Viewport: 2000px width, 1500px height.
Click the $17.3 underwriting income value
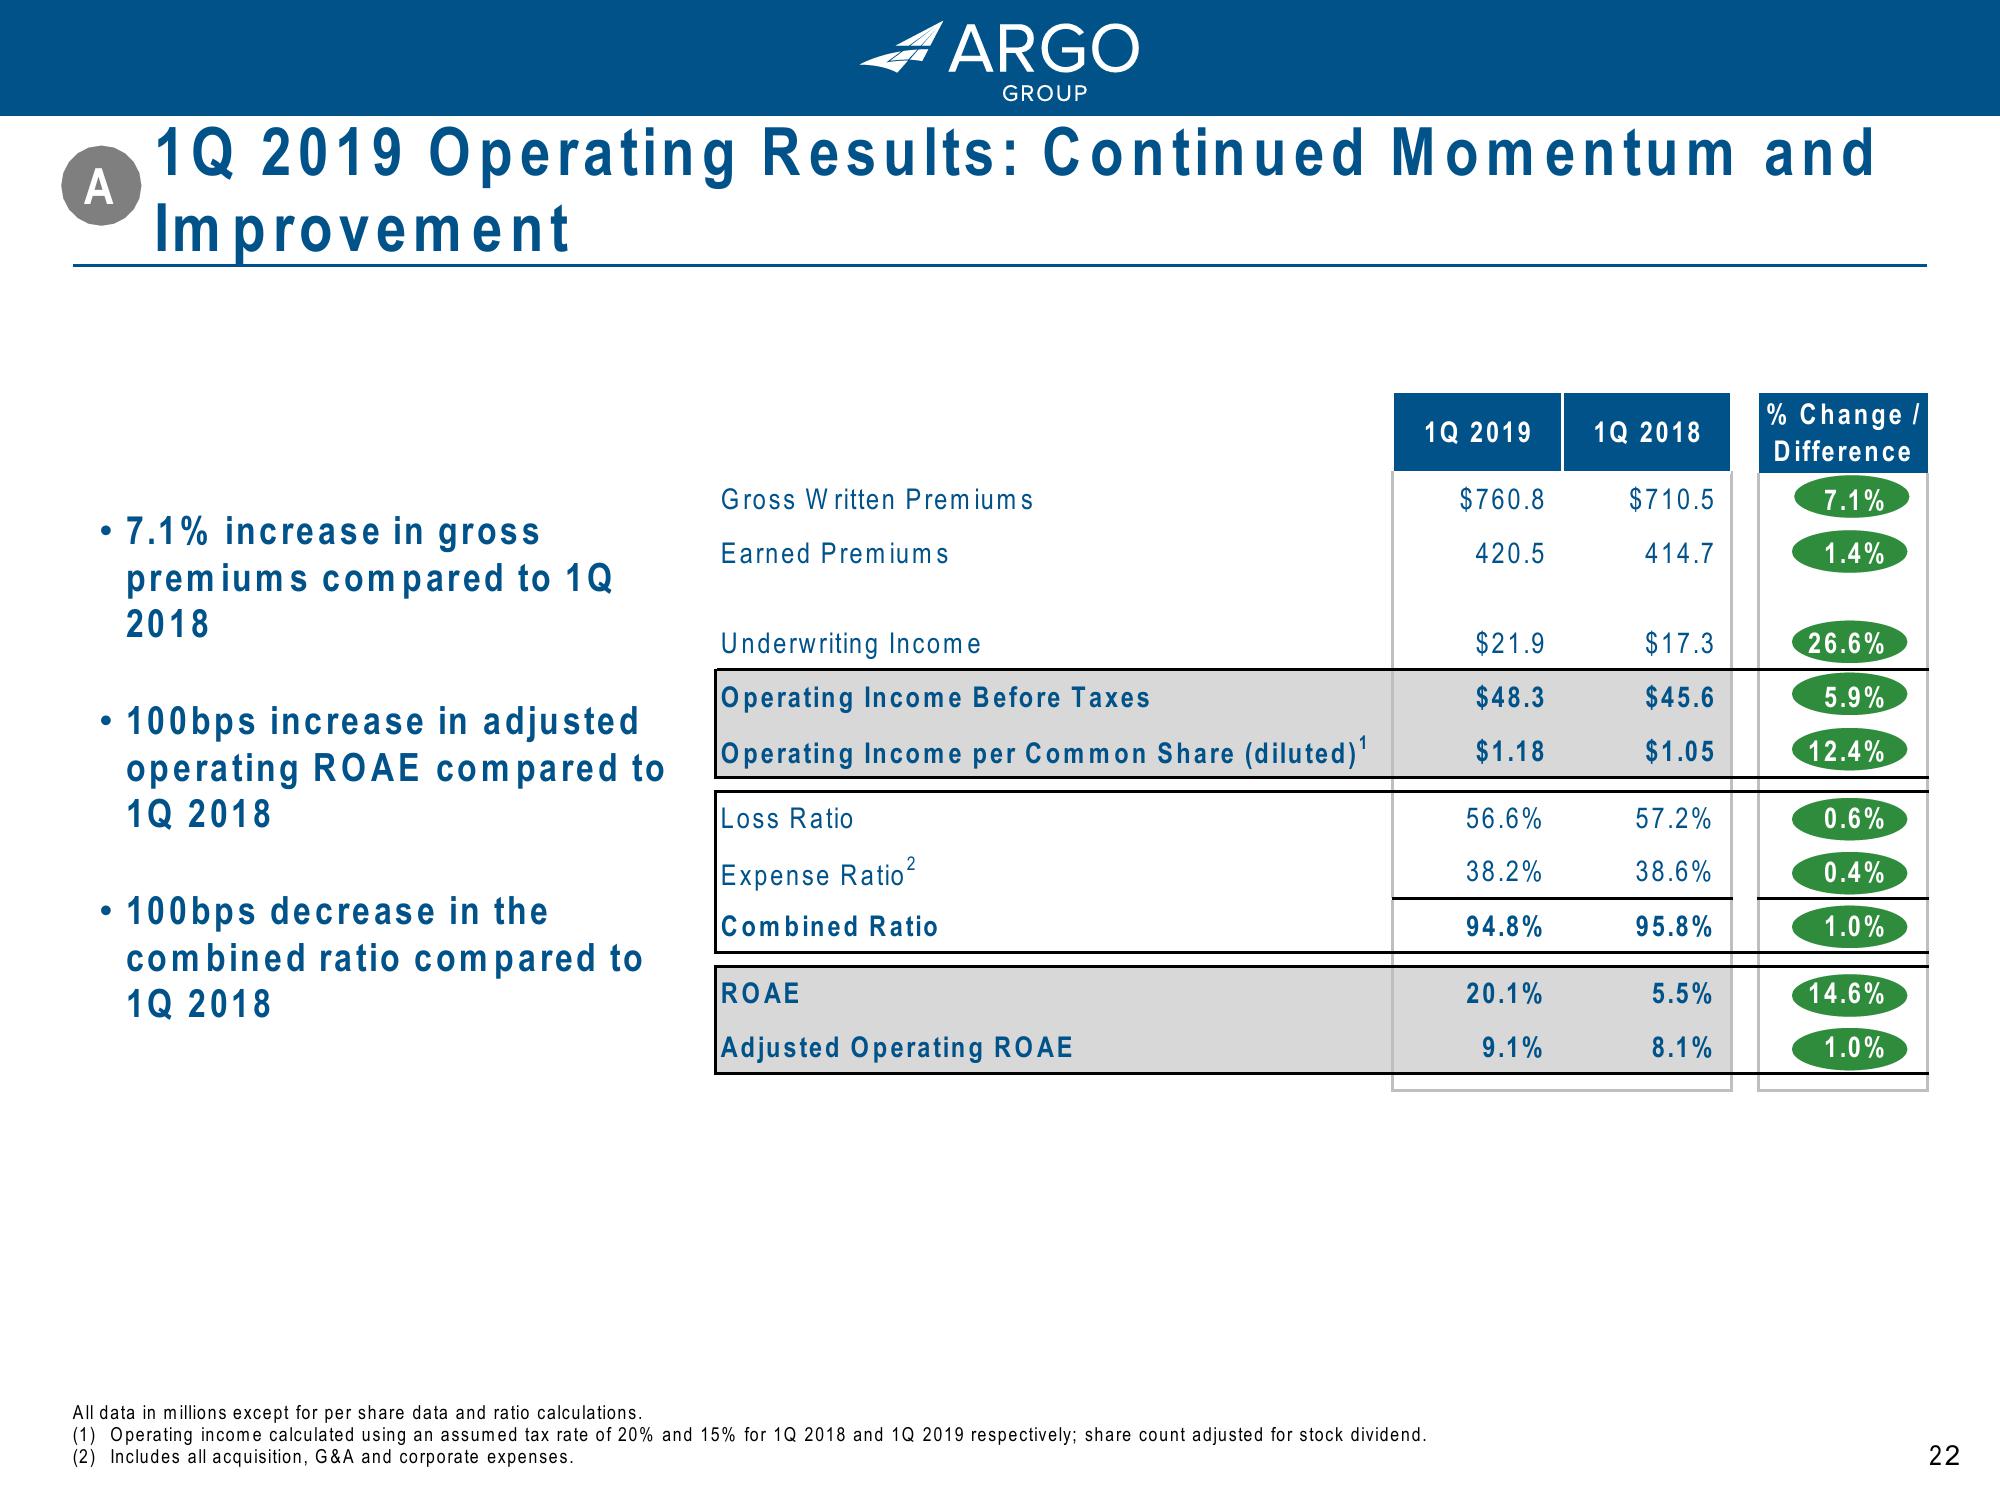1679,643
